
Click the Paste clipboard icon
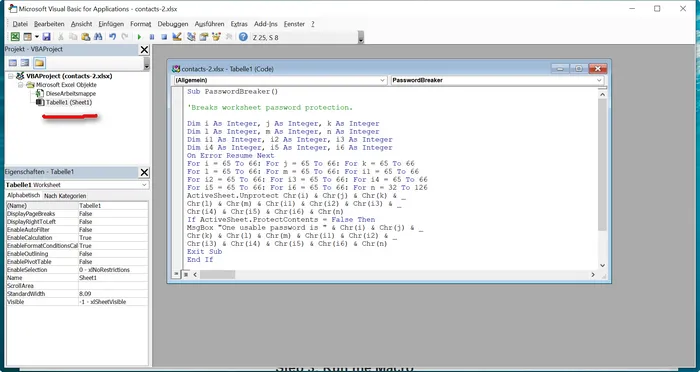[86, 37]
